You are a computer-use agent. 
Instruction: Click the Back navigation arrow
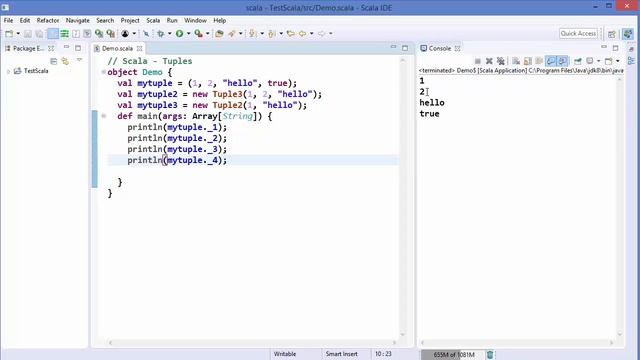click(x=302, y=33)
